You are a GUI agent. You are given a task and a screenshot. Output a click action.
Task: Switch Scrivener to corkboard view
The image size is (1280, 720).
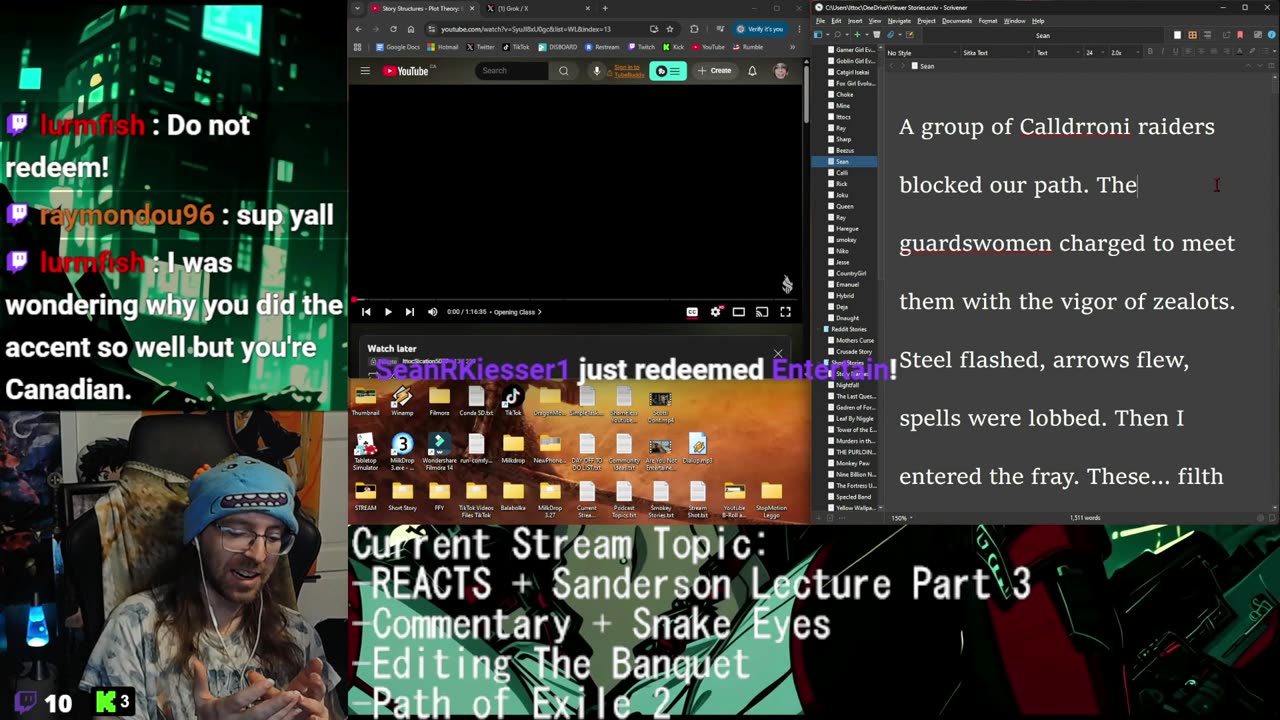pyautogui.click(x=1192, y=35)
